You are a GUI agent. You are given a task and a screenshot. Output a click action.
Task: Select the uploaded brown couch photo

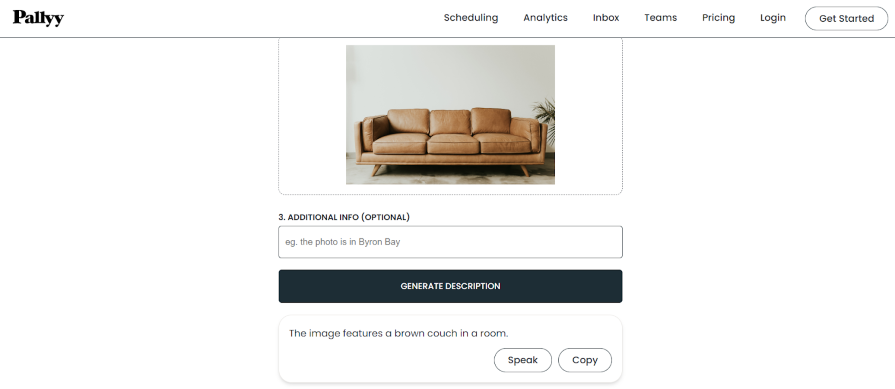coord(450,115)
